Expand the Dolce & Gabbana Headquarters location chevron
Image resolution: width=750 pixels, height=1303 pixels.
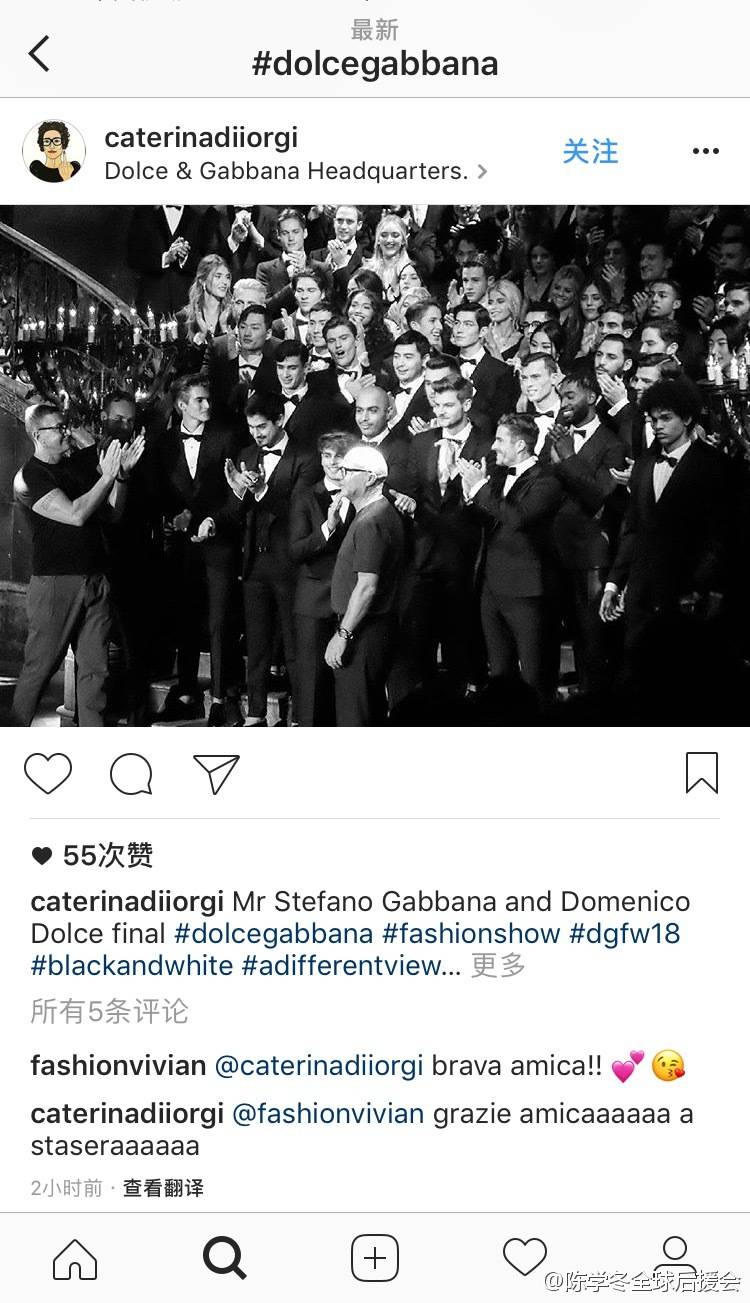(x=483, y=171)
